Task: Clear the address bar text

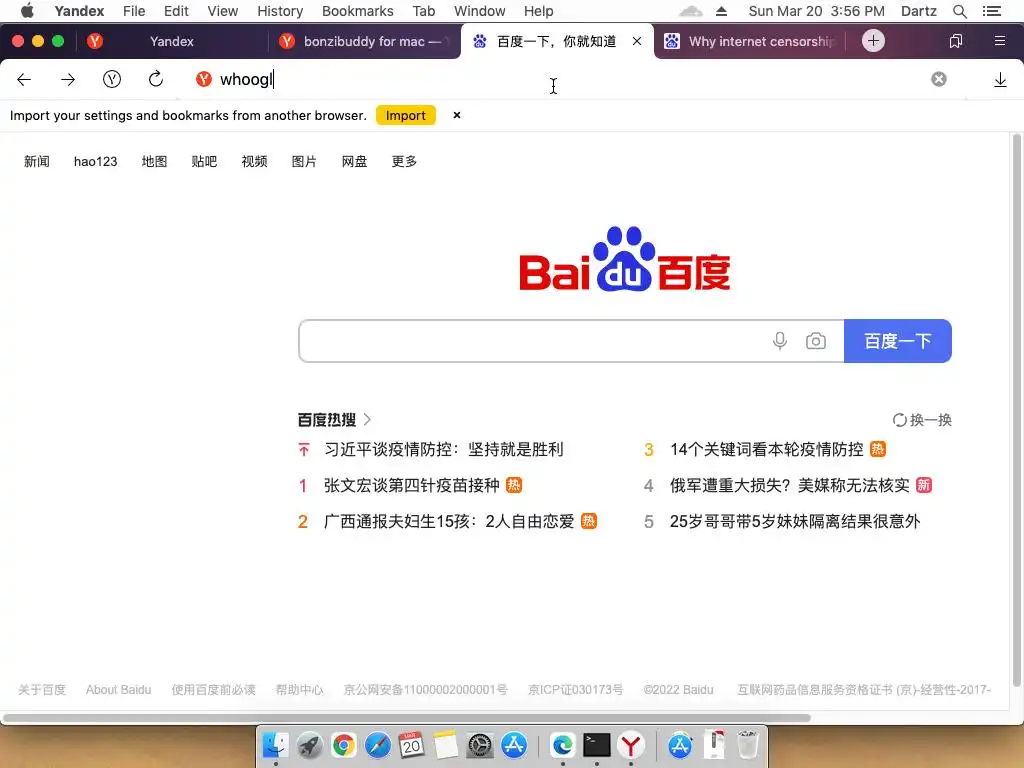Action: point(938,79)
